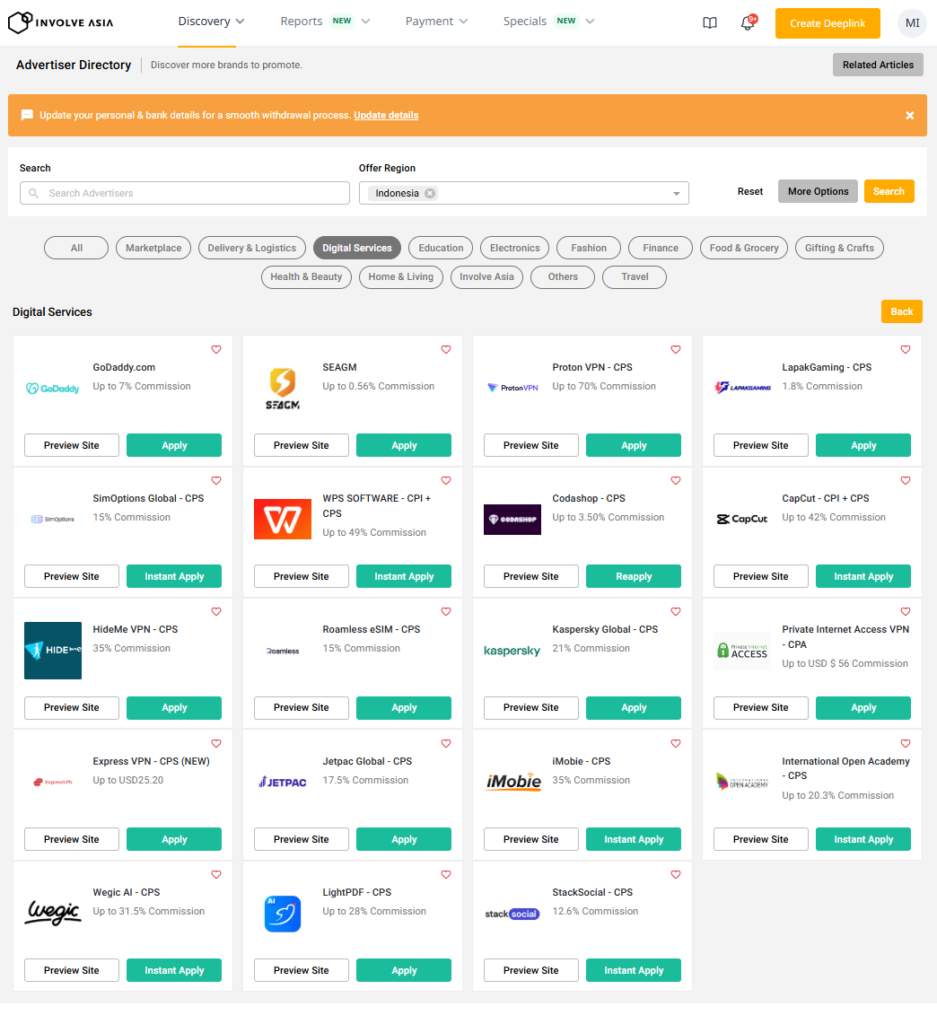The image size is (937, 1024).
Task: Click Reapply for Codashop
Action: tap(633, 577)
